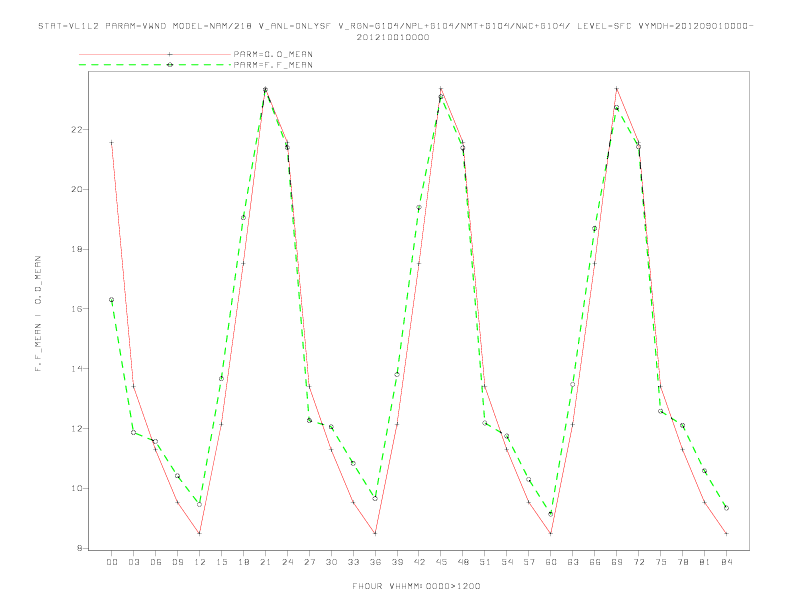Image resolution: width=792 pixels, height=612 pixels.
Task: Click x-axis tick label 57
Action: click(529, 562)
